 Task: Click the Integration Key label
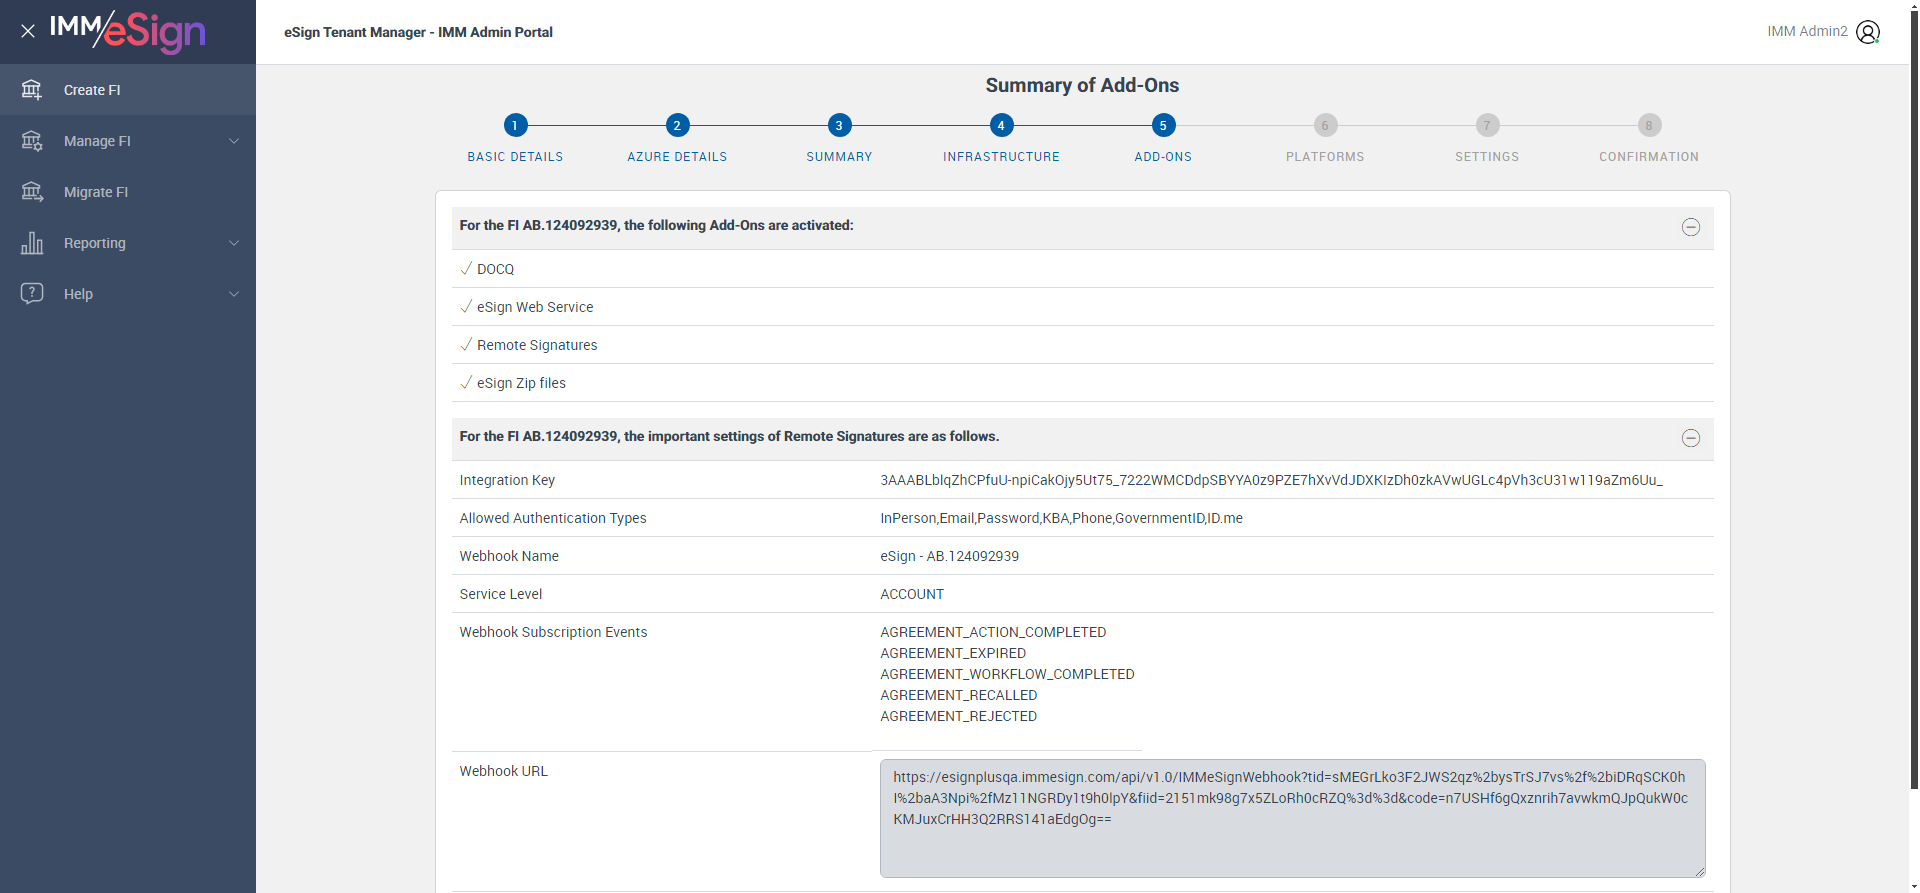(507, 480)
